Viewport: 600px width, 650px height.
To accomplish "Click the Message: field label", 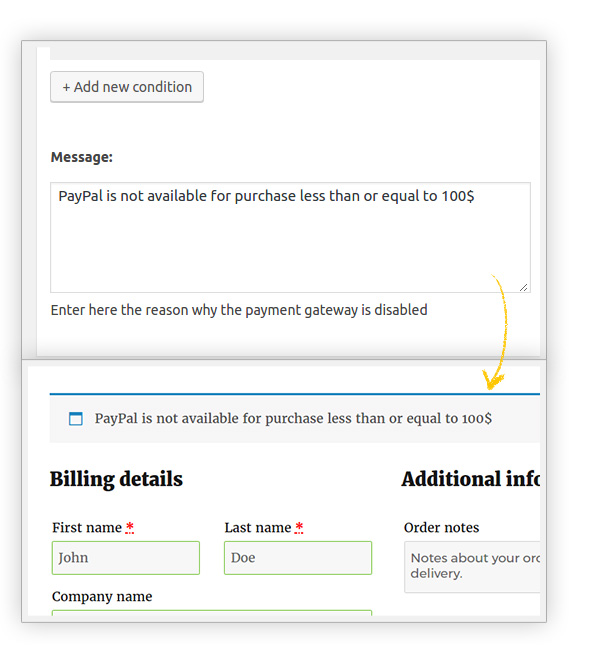I will click(x=82, y=157).
